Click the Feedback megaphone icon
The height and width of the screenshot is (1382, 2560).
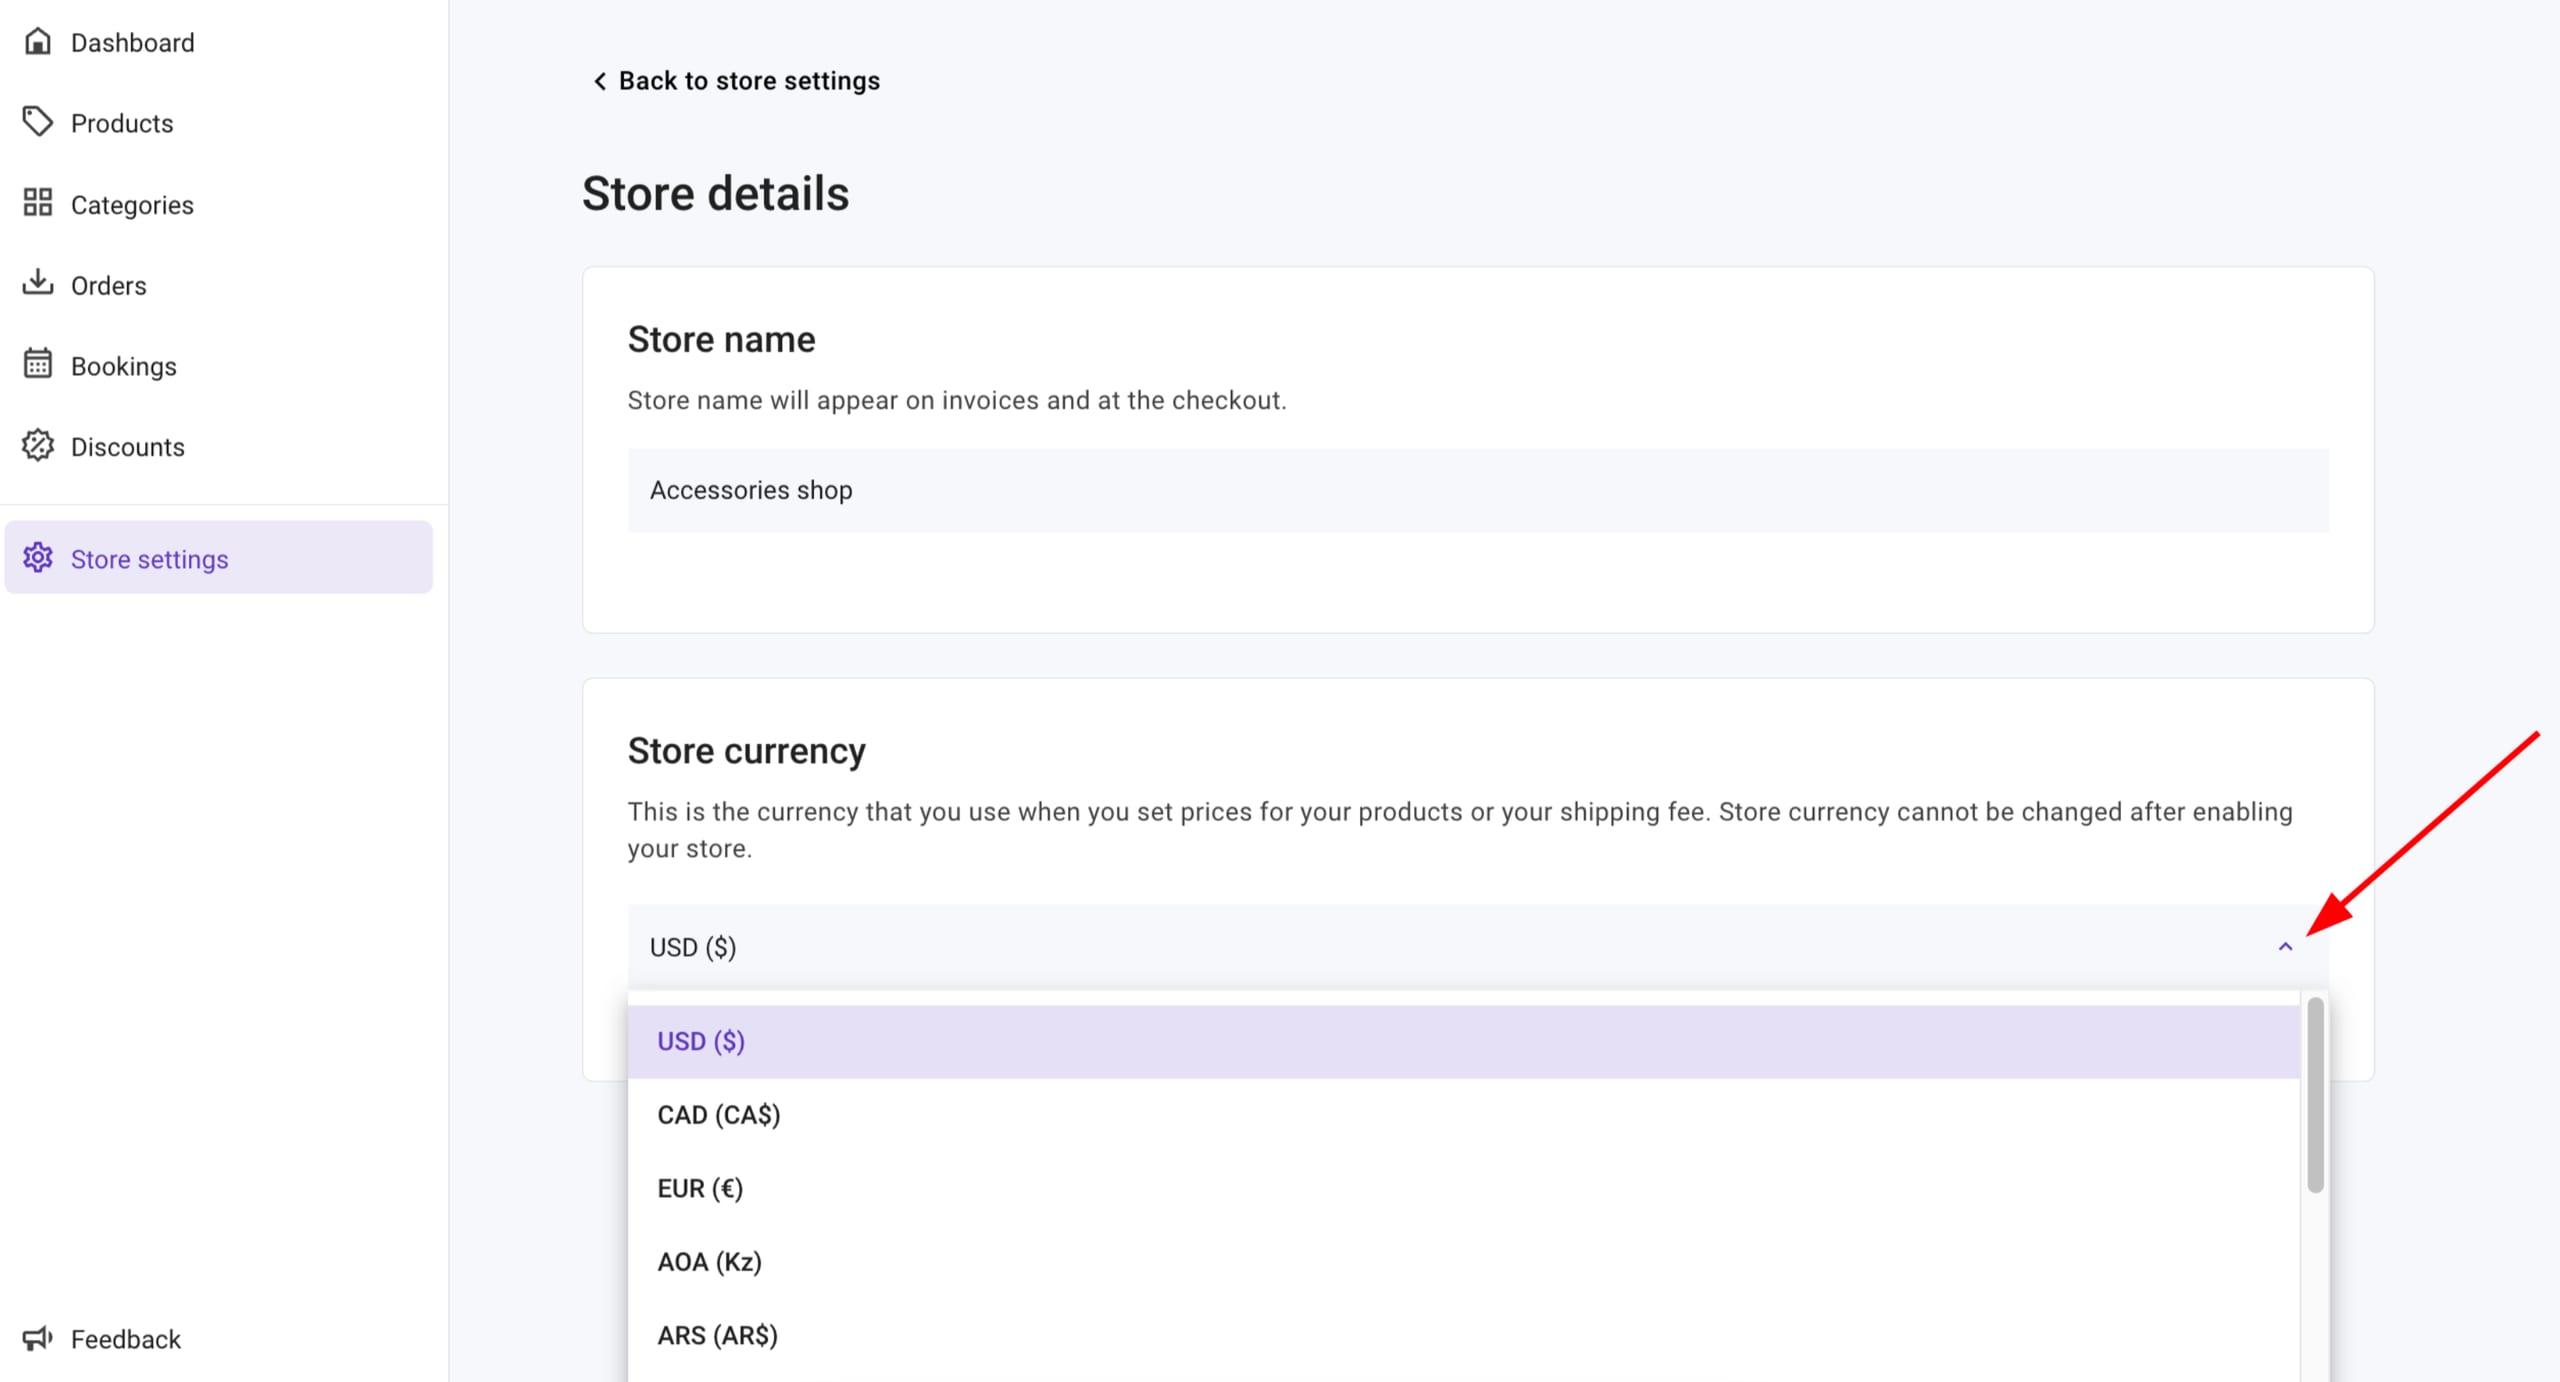[37, 1338]
